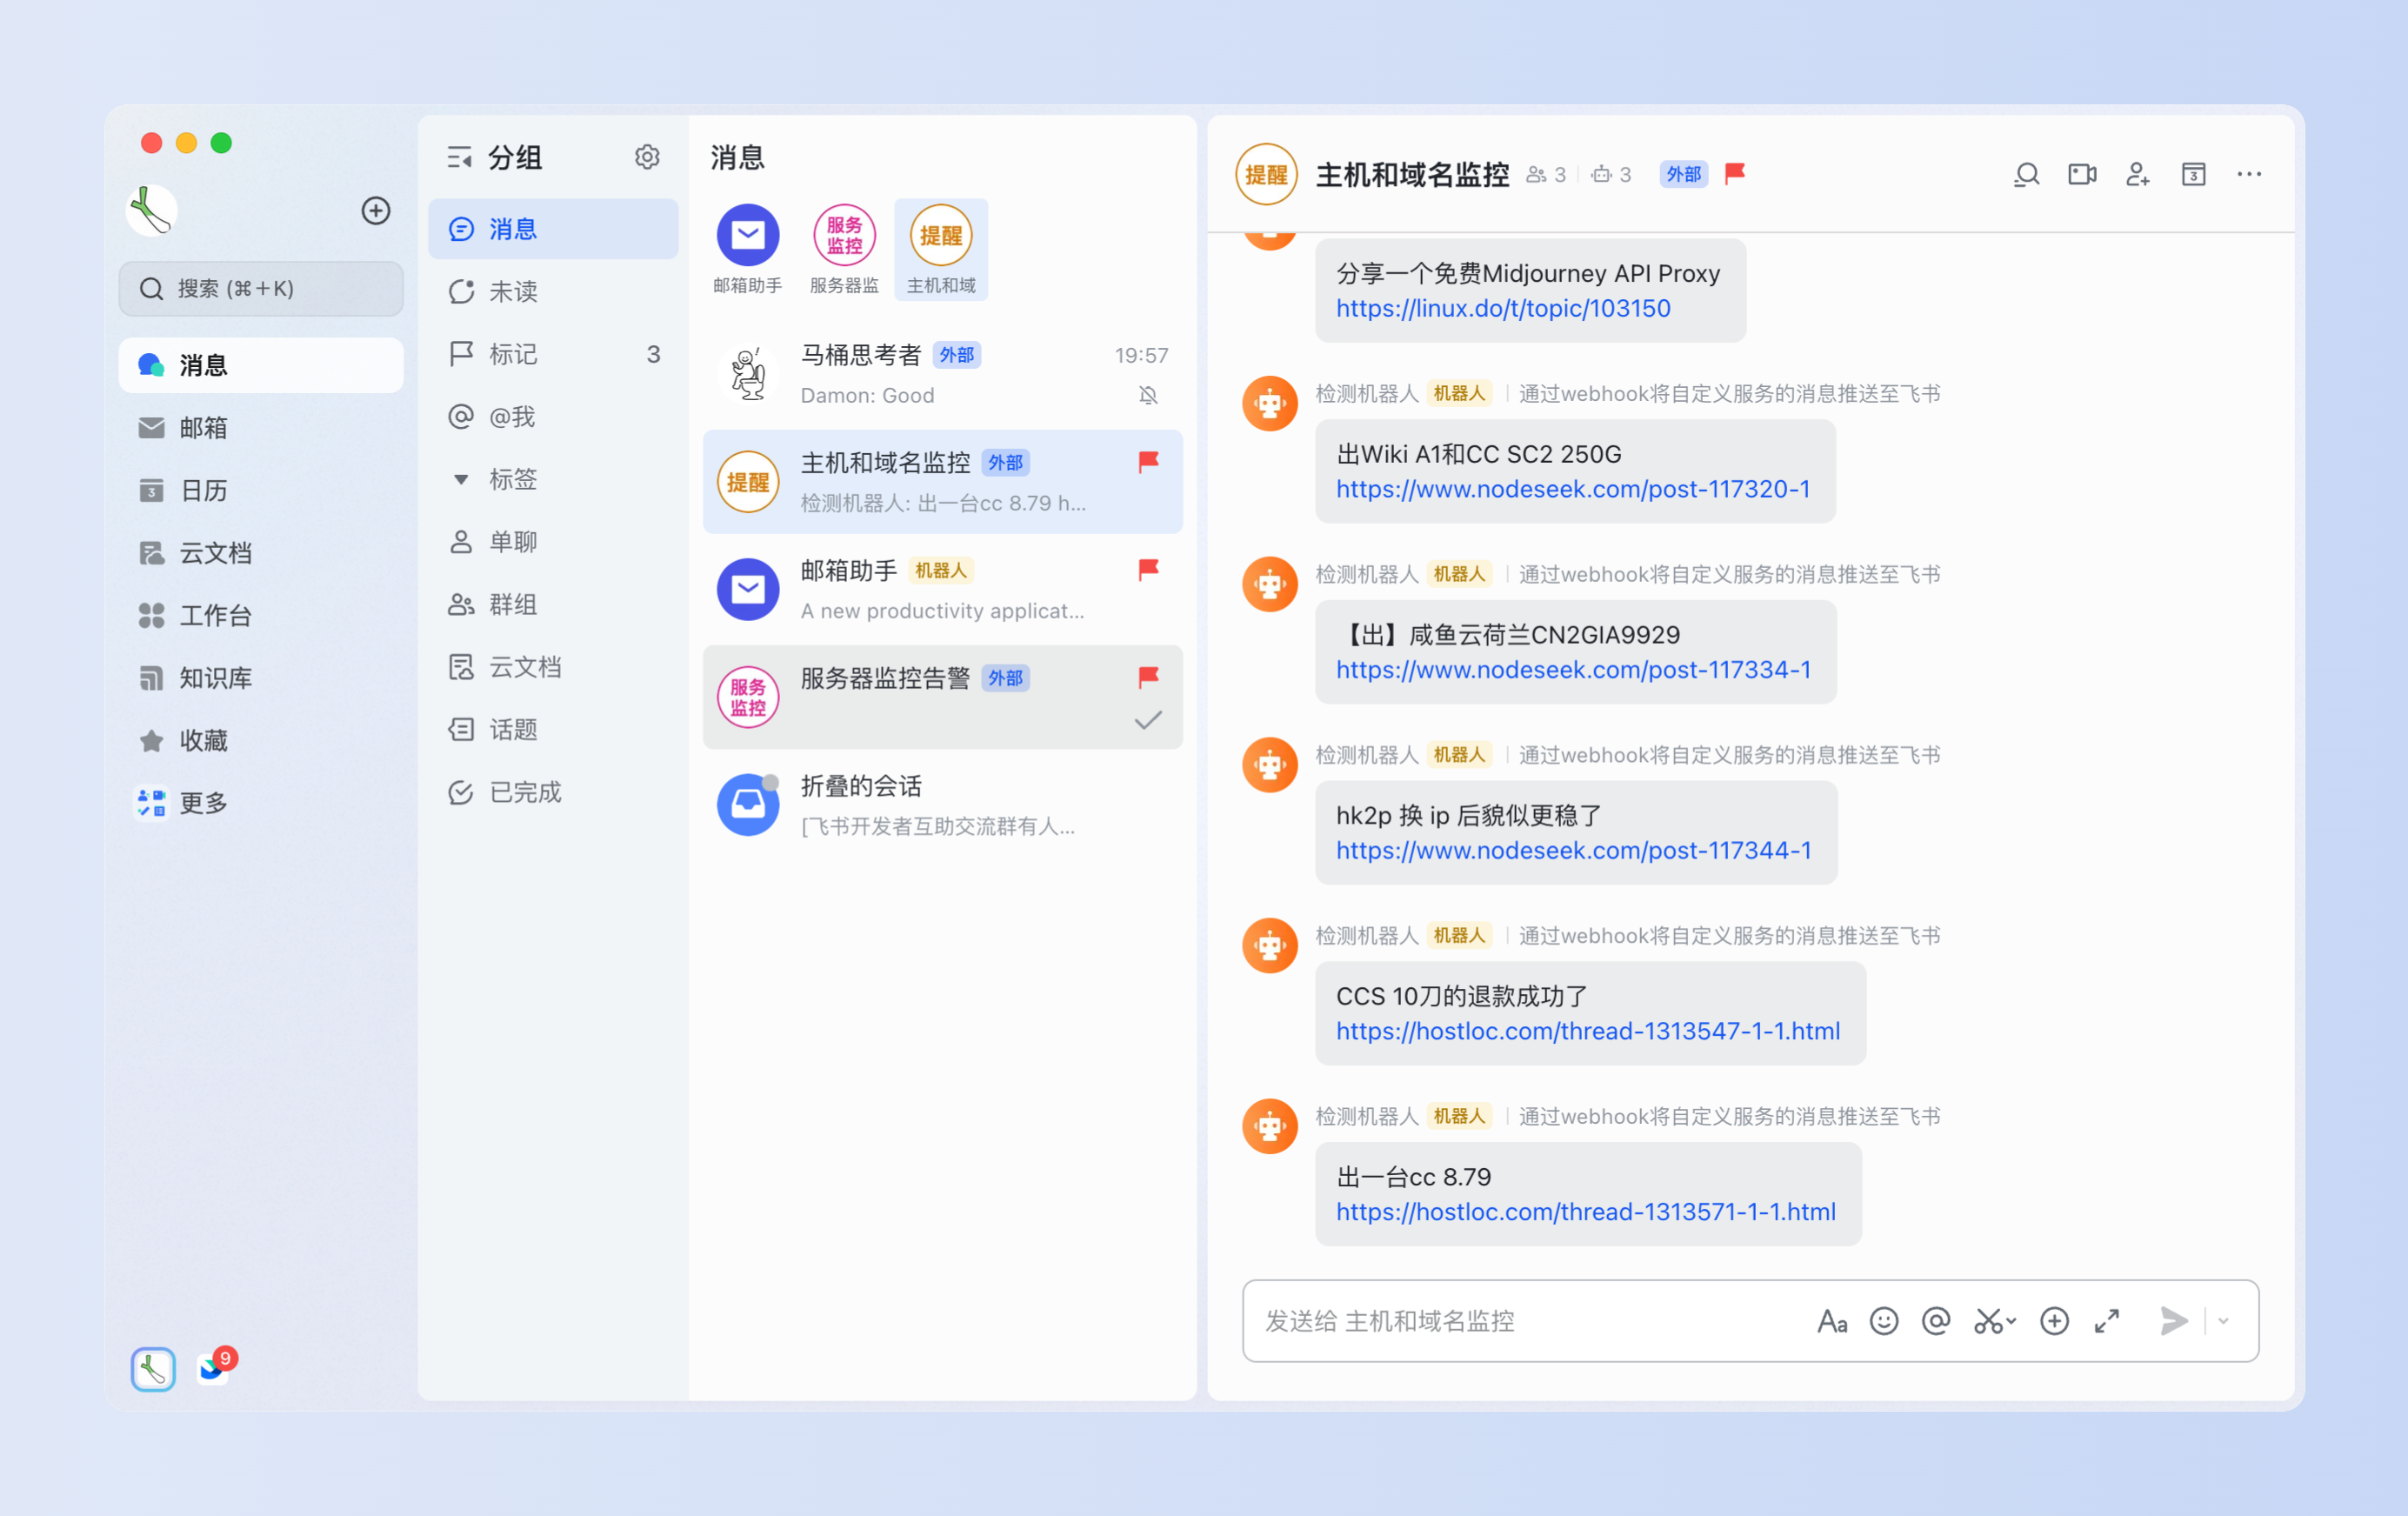The image size is (2408, 1516).
Task: Open link linux.do/t/topic/103150
Action: (x=1503, y=308)
